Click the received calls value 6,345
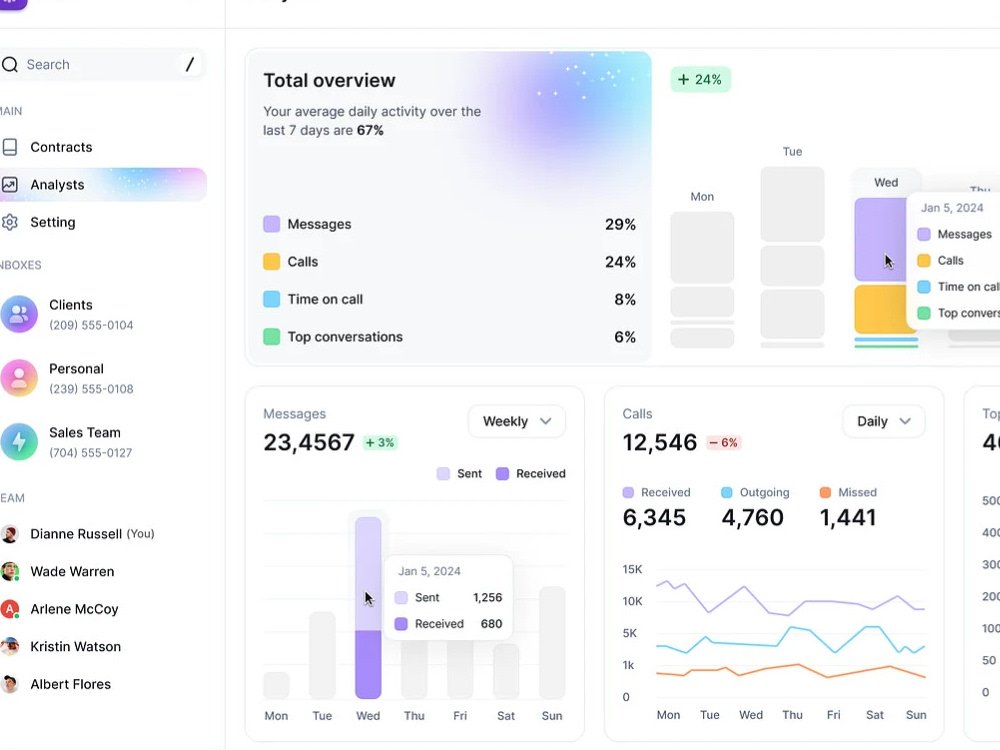Image resolution: width=1000 pixels, height=750 pixels. [x=654, y=517]
